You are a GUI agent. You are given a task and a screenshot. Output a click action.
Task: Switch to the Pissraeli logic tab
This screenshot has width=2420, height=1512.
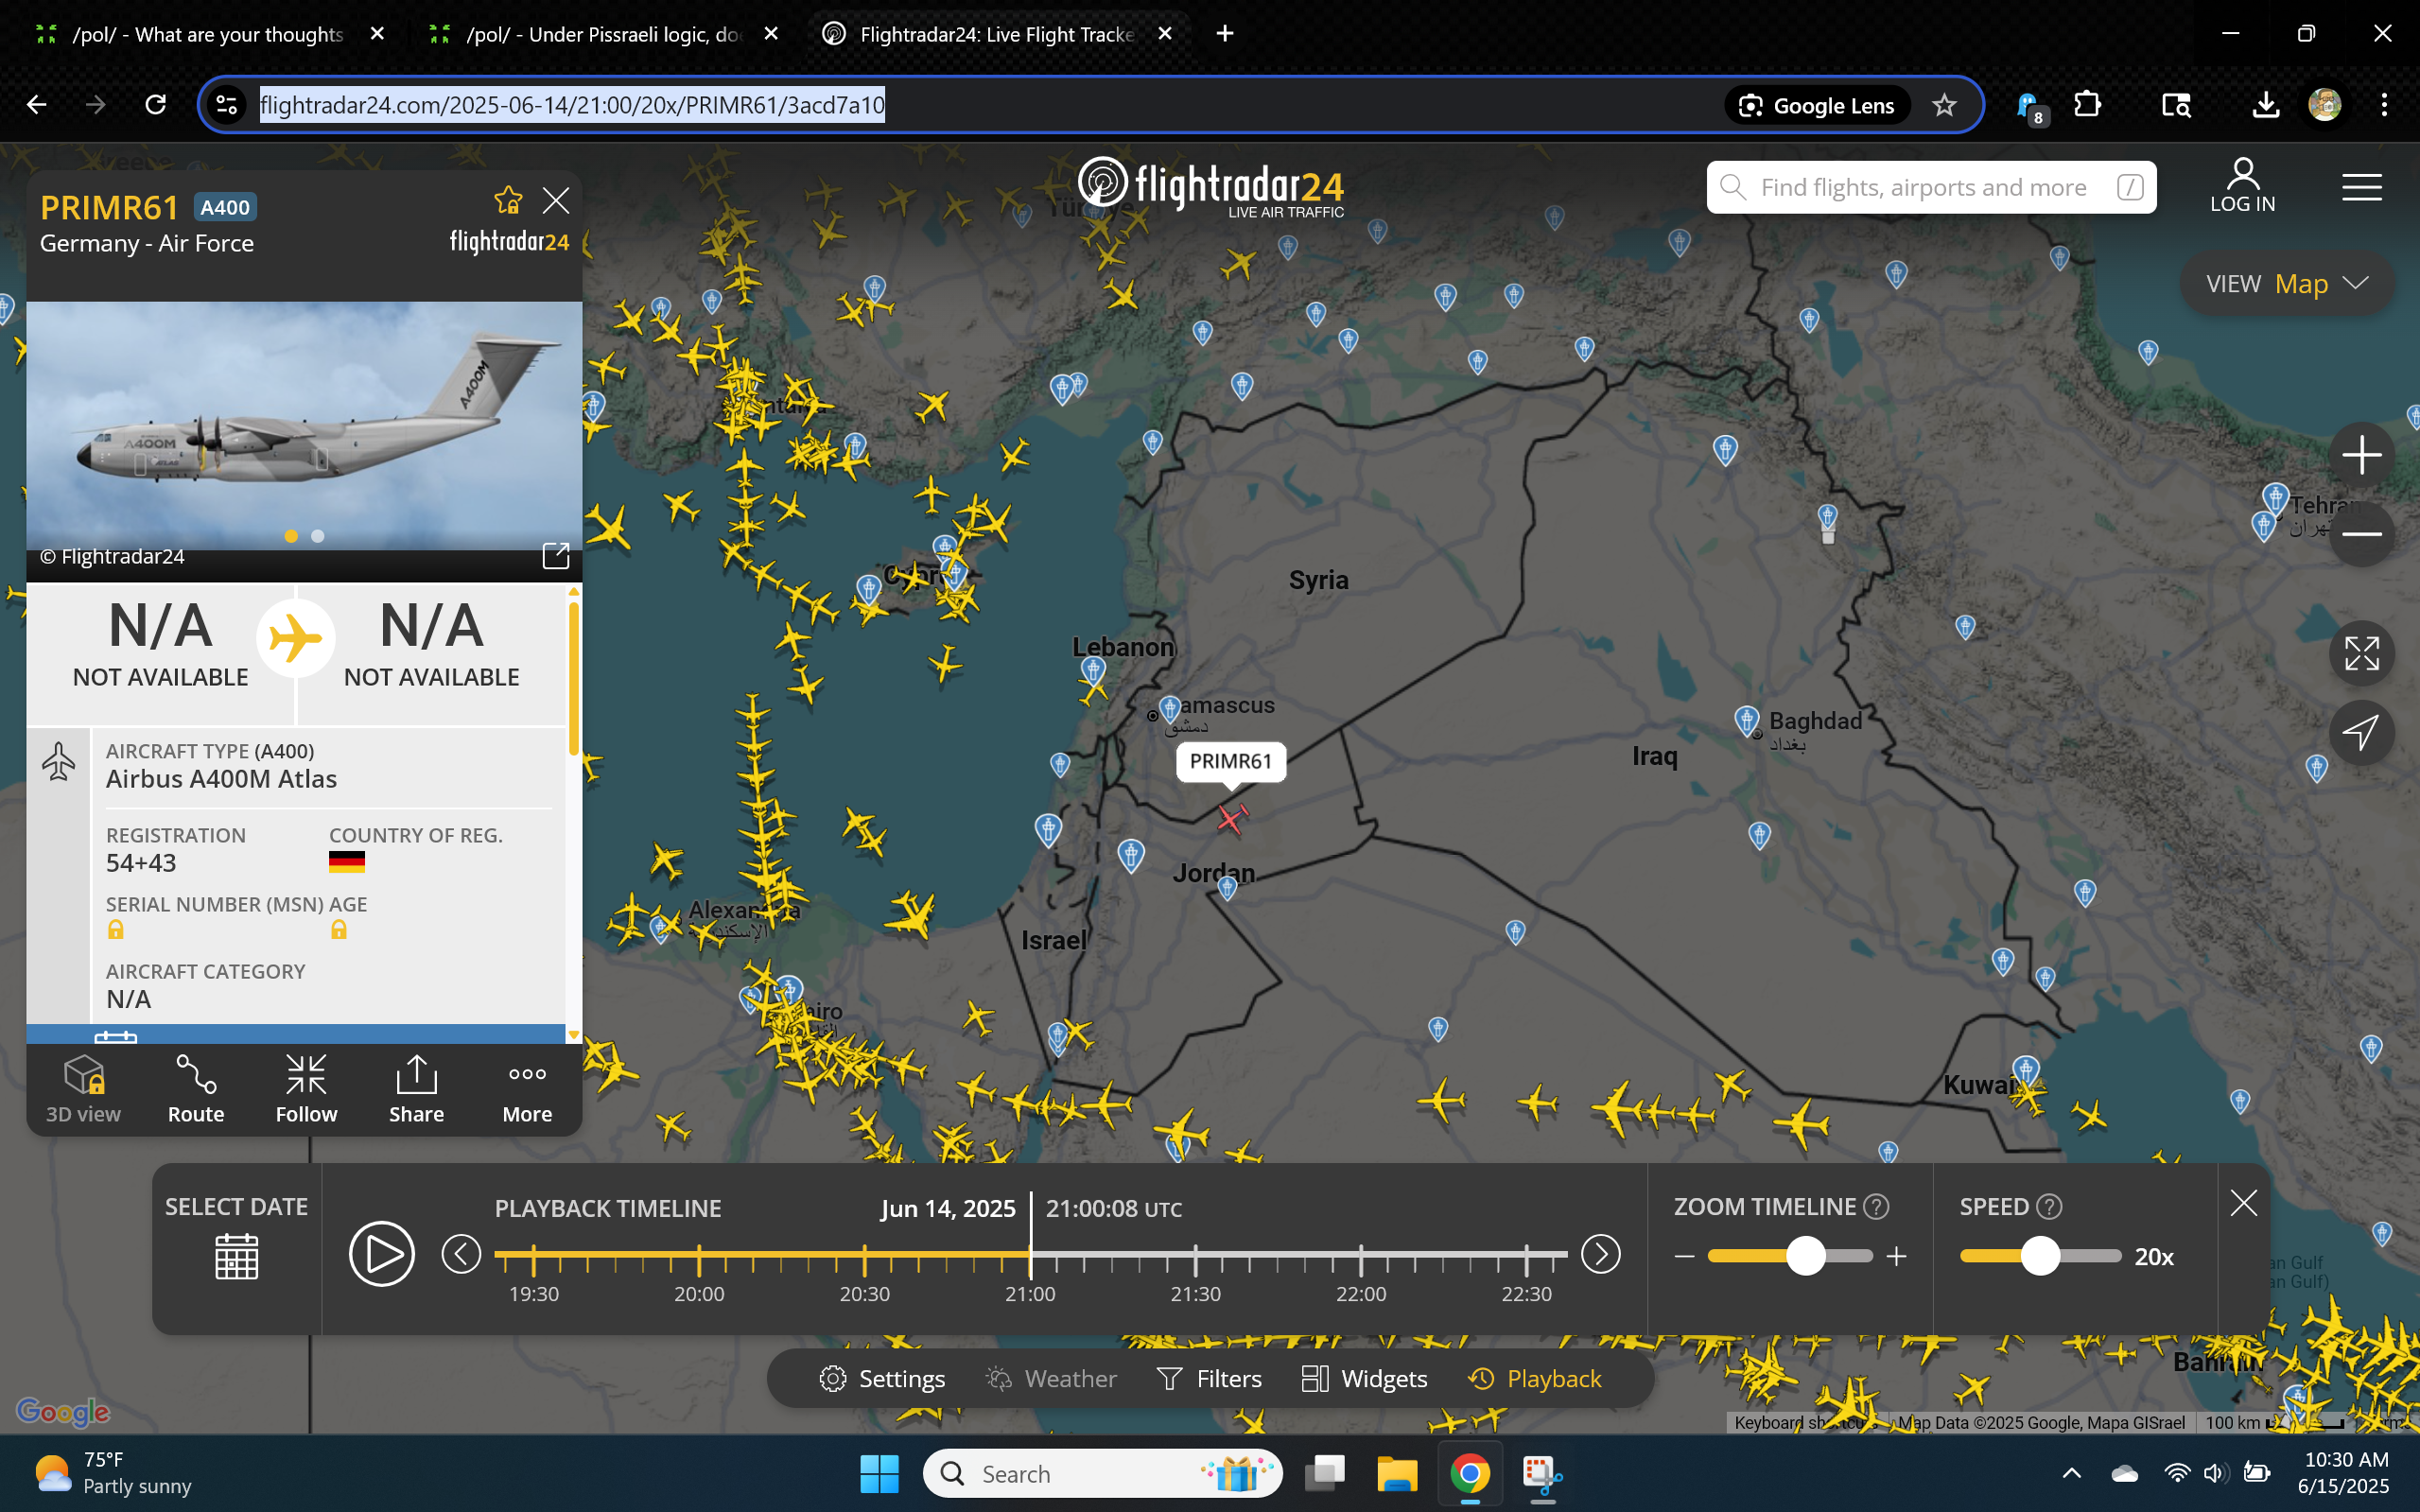602,34
